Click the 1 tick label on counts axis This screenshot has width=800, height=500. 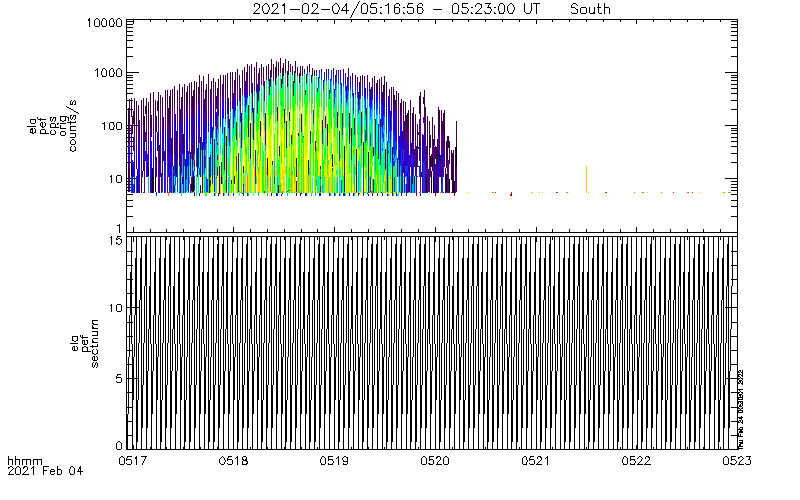pyautogui.click(x=119, y=229)
